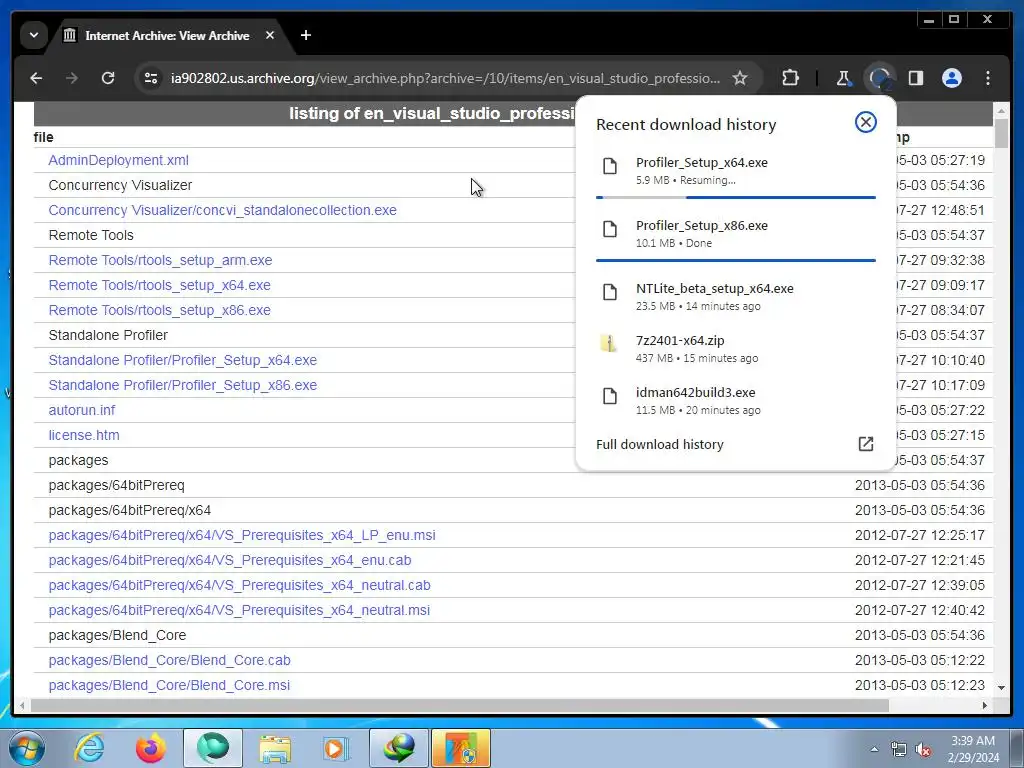Viewport: 1024px width, 768px height.
Task: Close the Internet Archive tab
Action: 270,35
